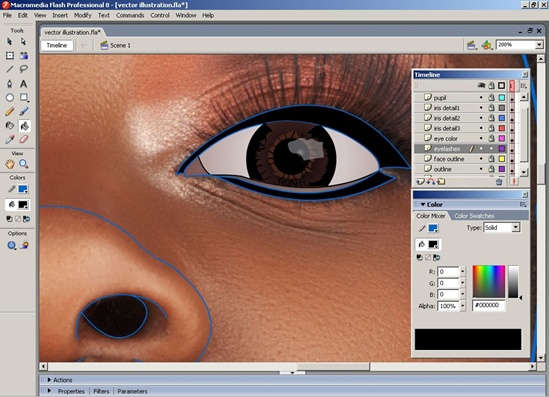Select the Subselection tool

23,42
